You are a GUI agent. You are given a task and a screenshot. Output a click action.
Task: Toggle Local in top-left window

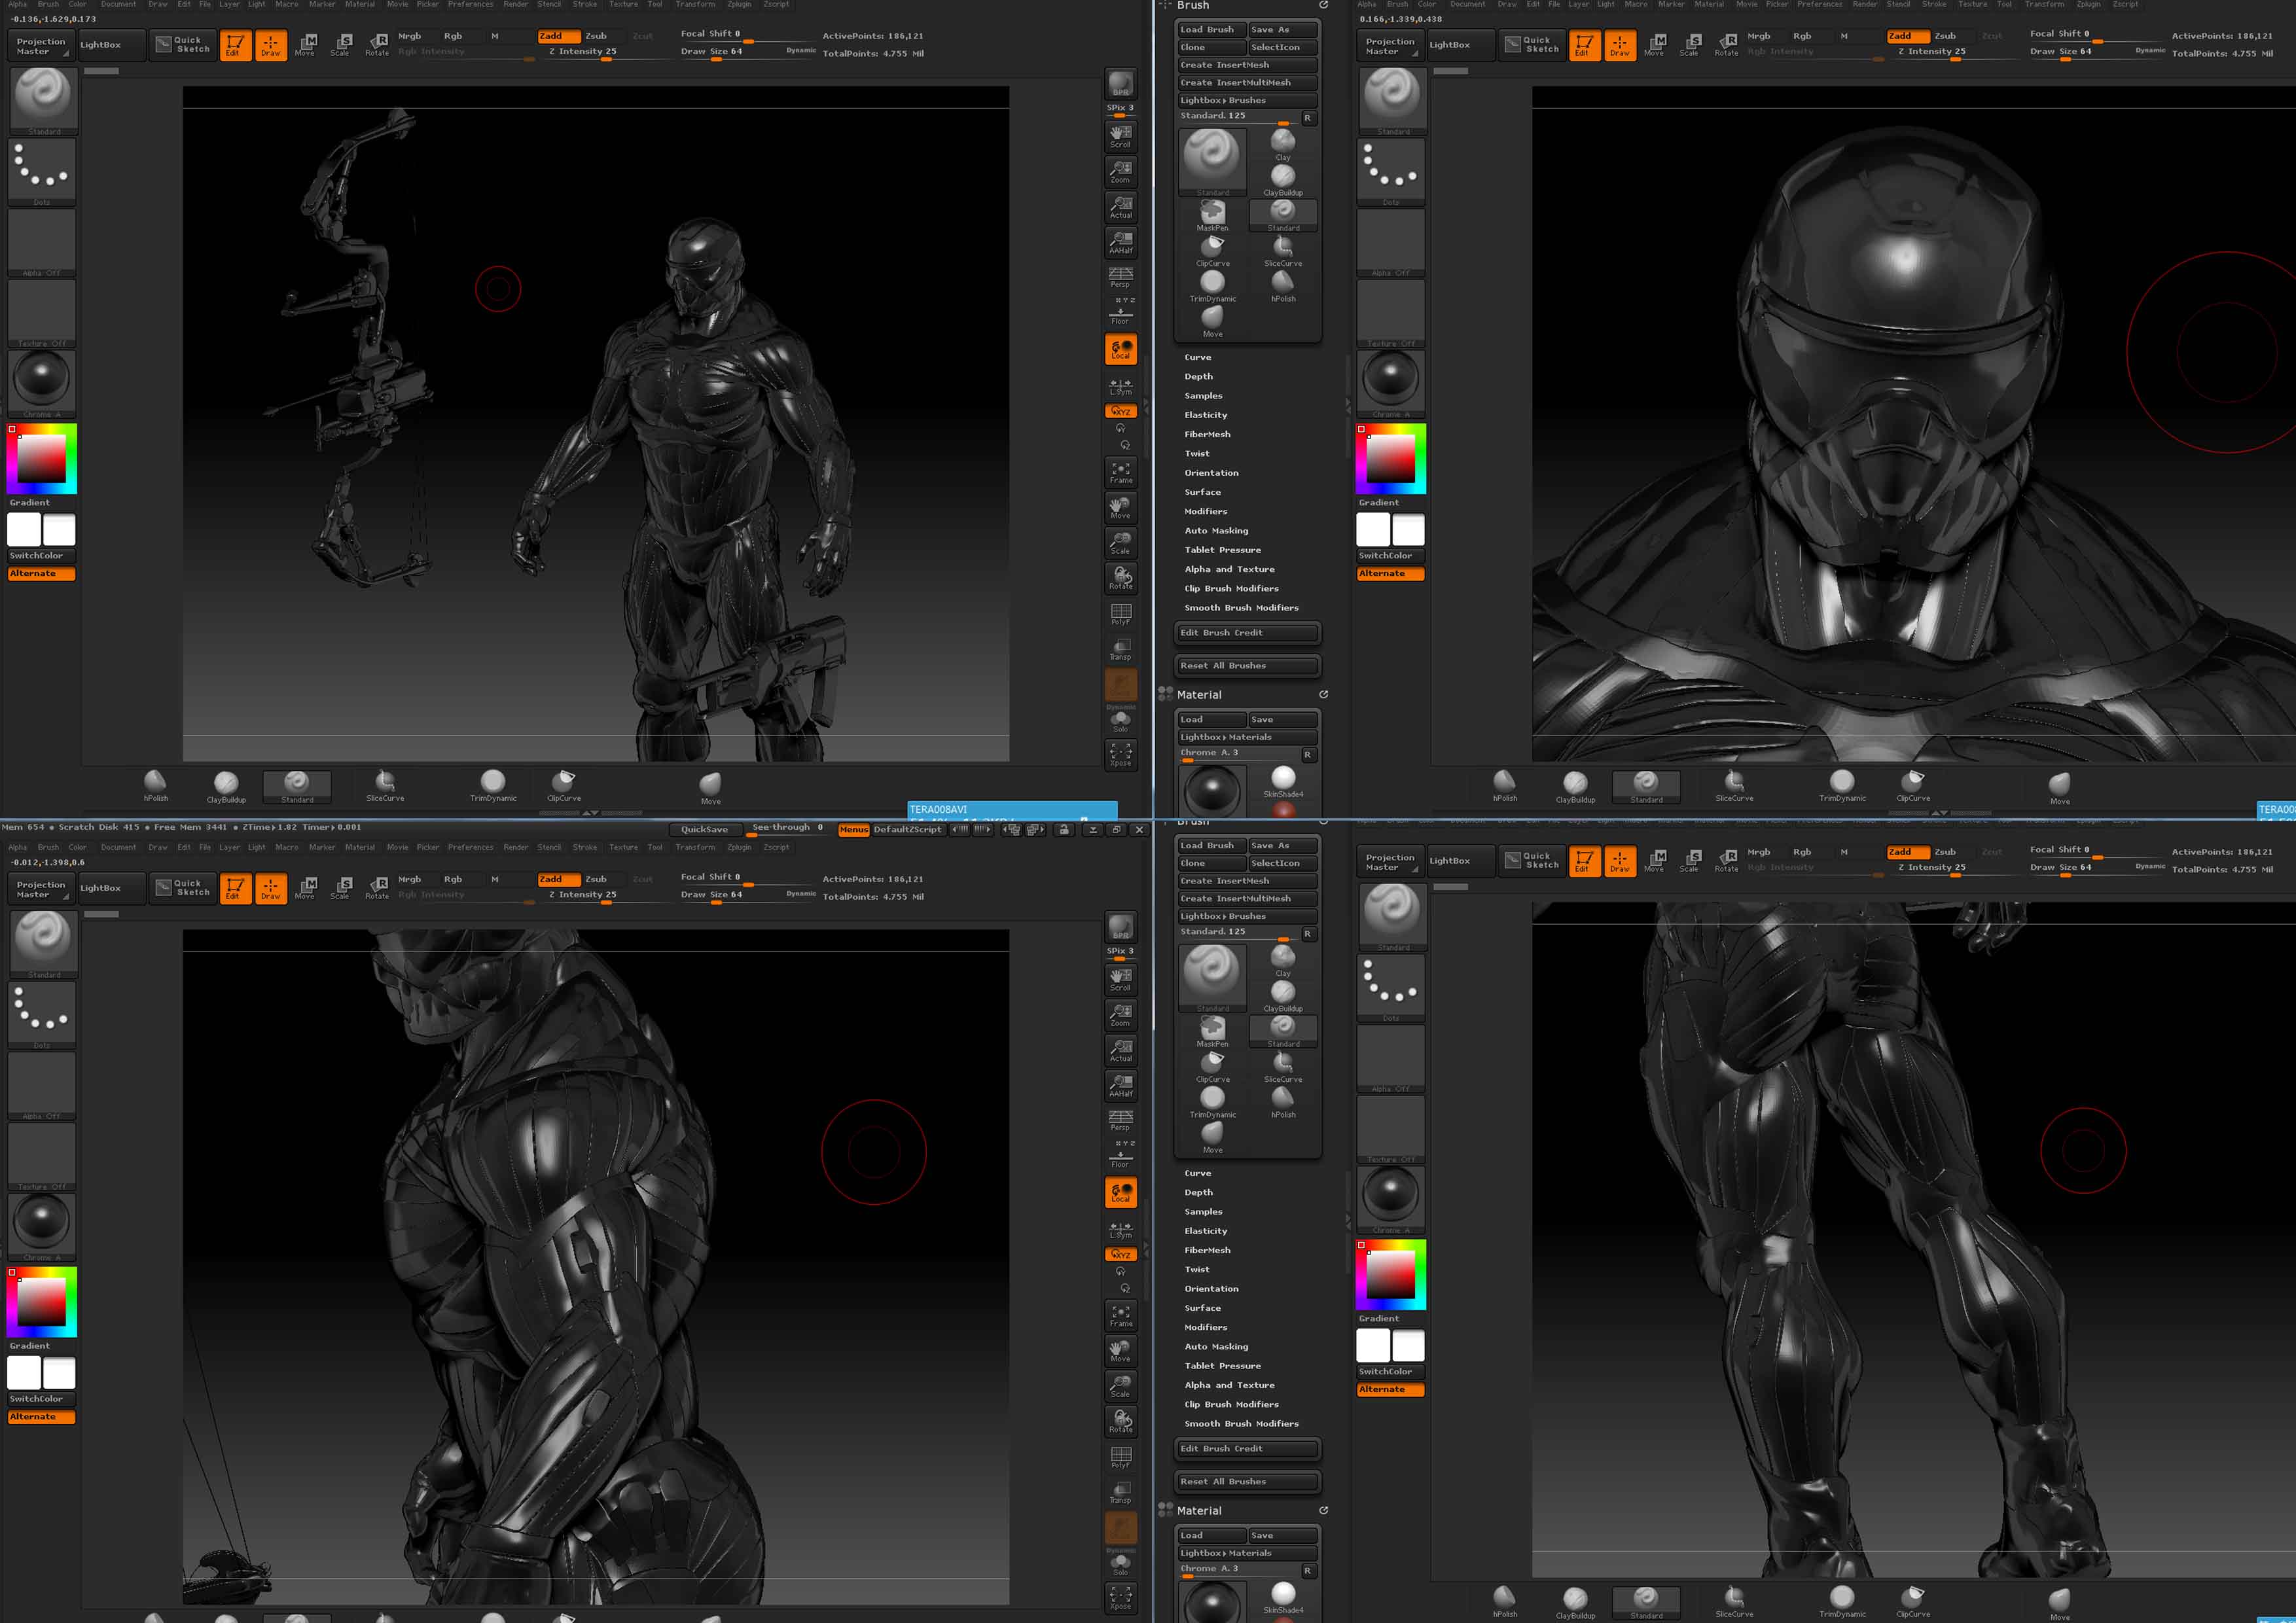[1120, 349]
